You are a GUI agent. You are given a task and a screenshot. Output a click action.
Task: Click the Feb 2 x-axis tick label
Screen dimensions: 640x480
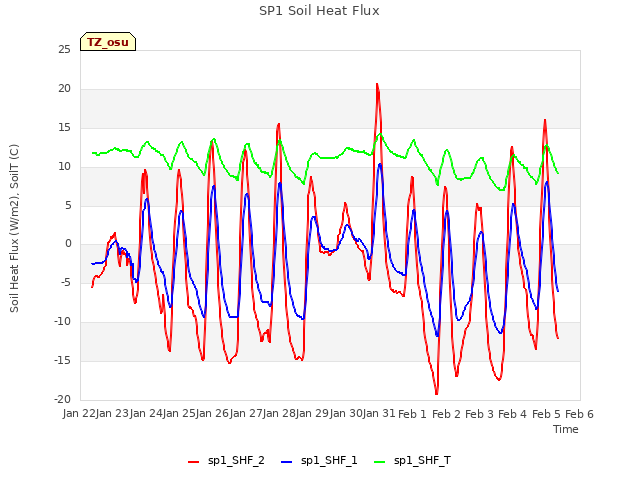point(446,414)
